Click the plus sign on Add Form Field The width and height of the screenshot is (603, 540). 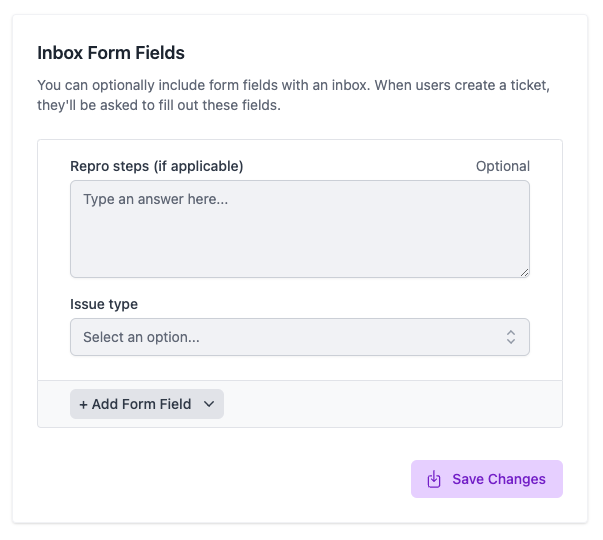(83, 405)
